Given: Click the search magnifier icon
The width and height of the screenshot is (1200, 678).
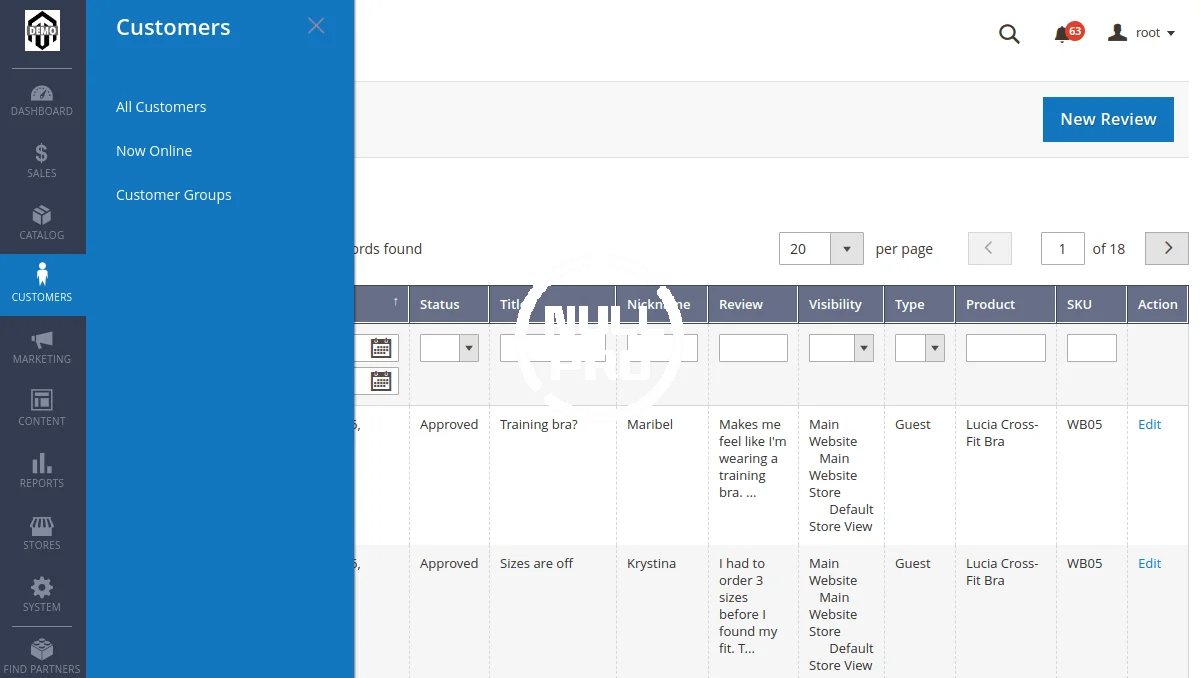Looking at the screenshot, I should point(1009,34).
